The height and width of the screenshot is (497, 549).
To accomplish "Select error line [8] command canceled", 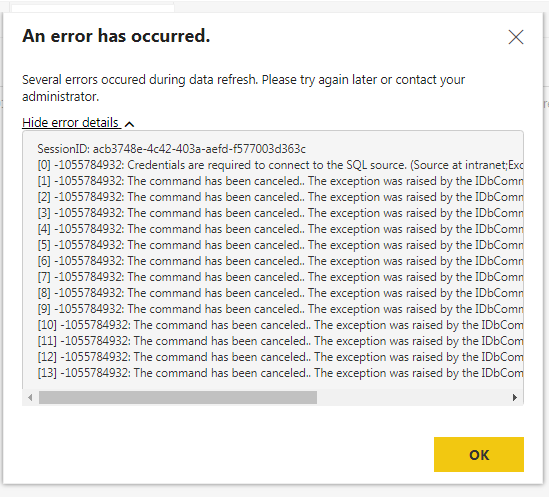I will pyautogui.click(x=280, y=293).
